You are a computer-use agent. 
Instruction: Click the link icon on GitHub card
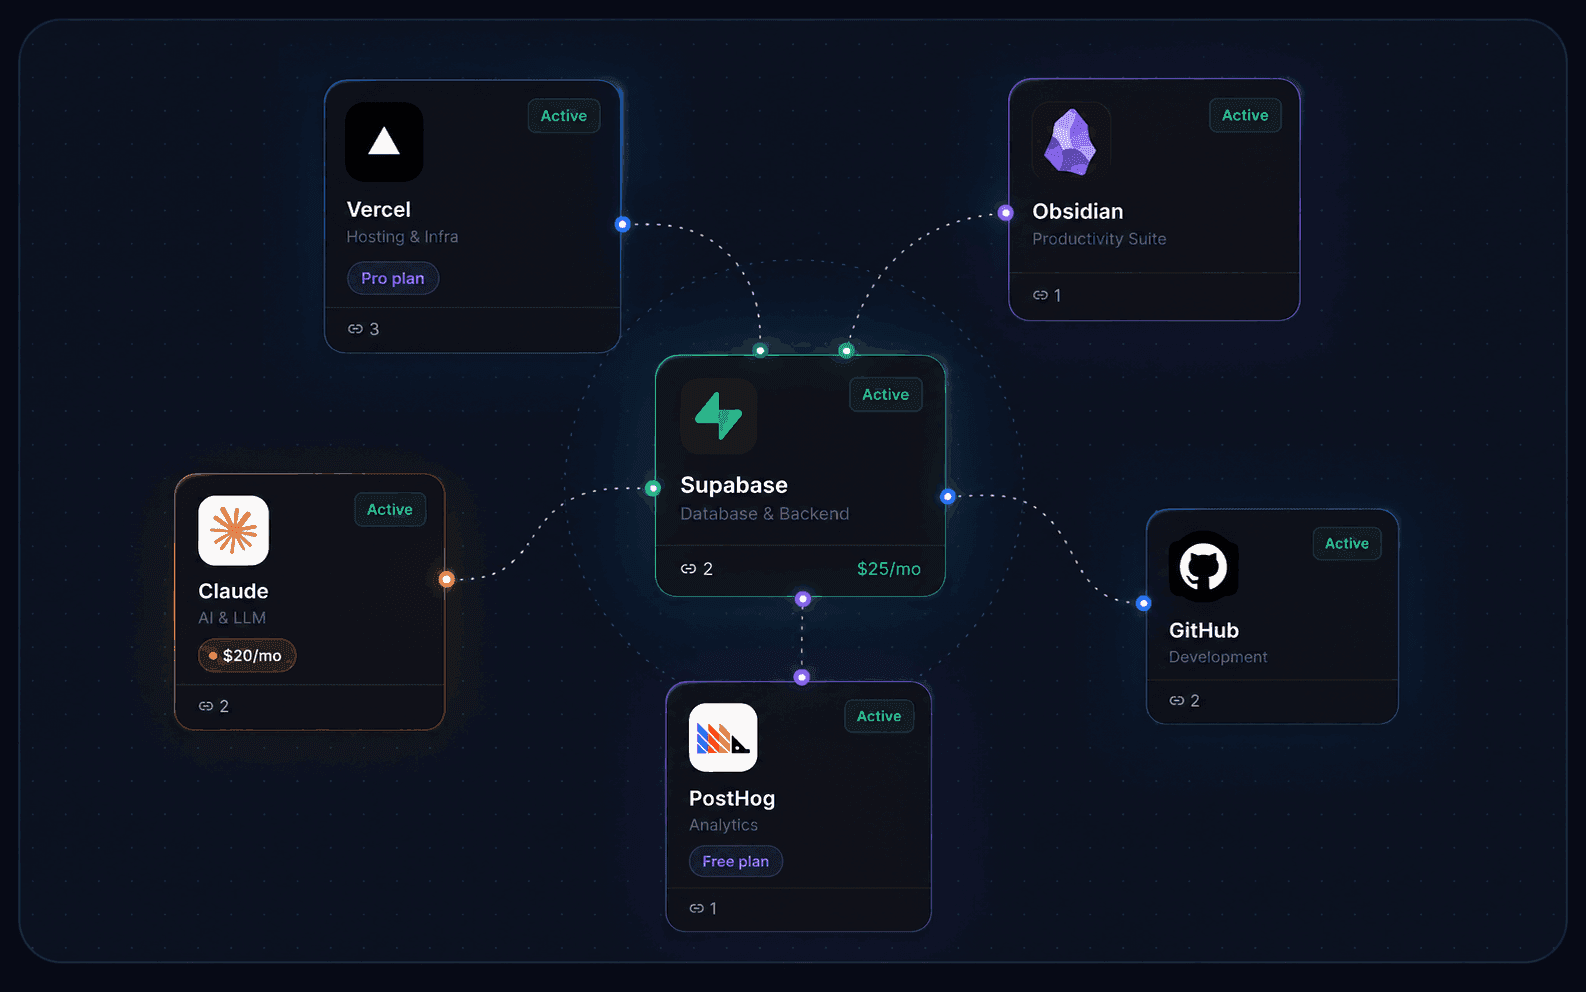click(x=1177, y=701)
